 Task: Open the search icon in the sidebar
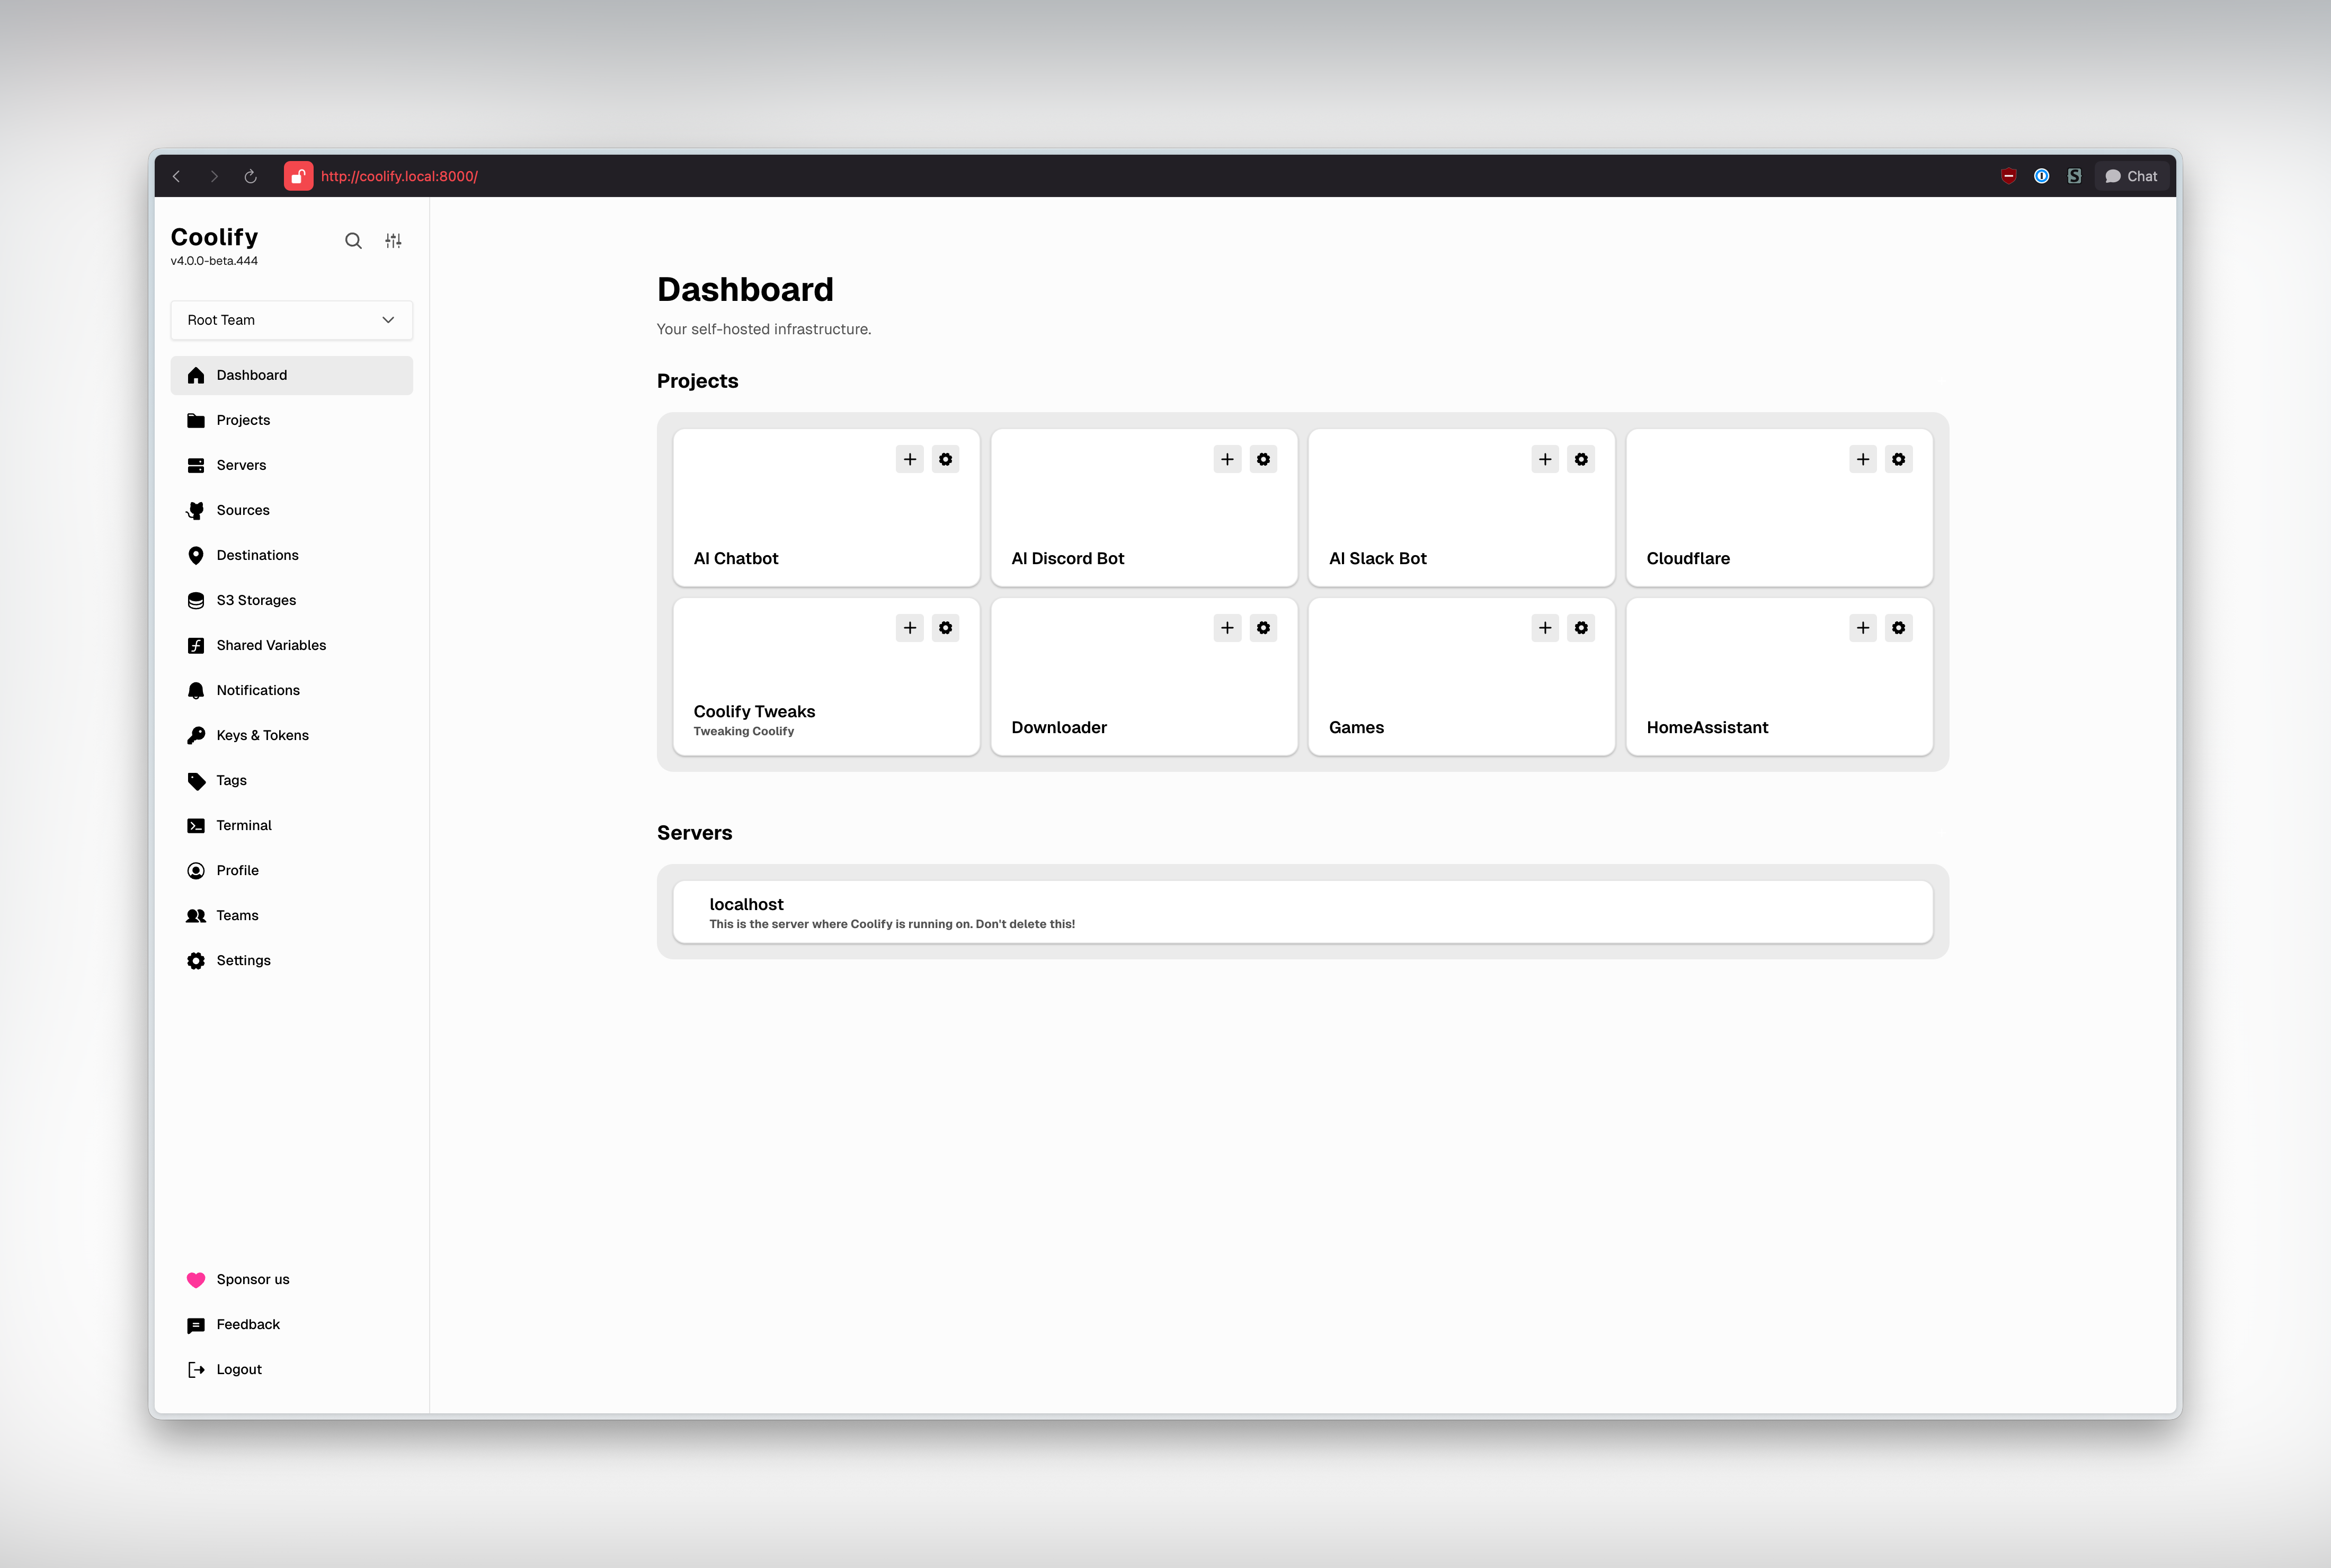(x=354, y=241)
